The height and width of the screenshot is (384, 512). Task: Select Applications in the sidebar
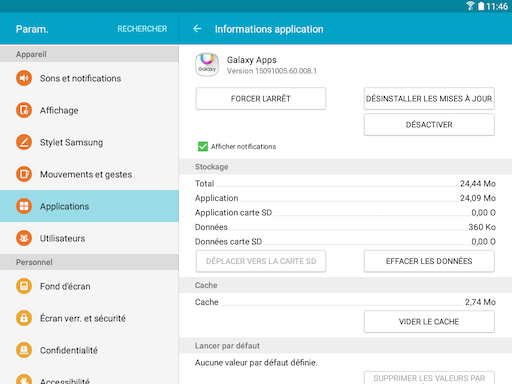point(89,206)
